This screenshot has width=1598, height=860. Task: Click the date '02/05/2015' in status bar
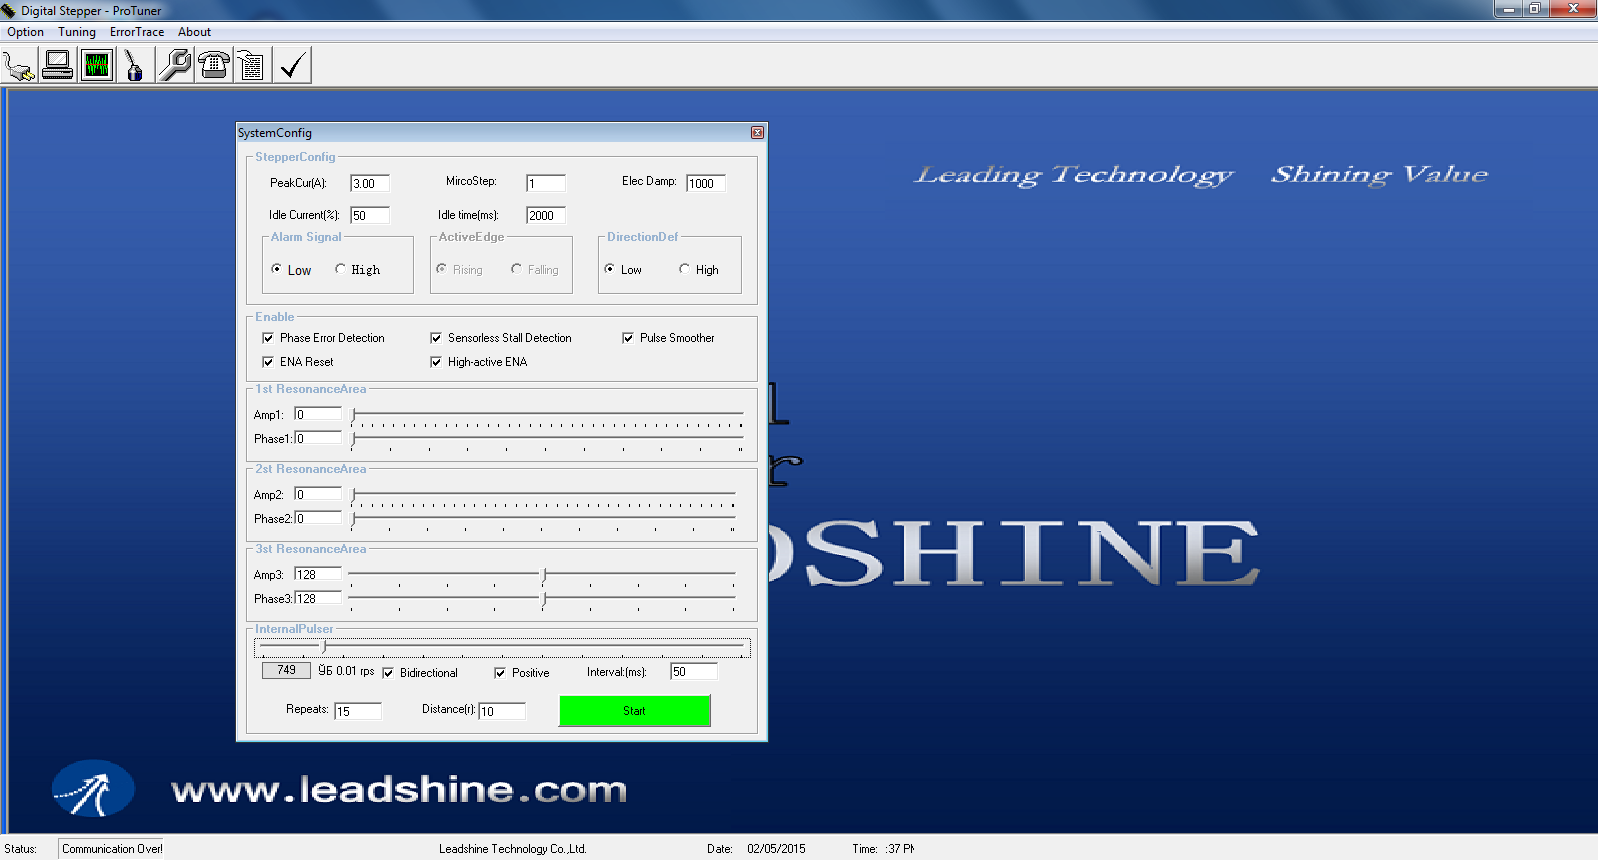(776, 849)
